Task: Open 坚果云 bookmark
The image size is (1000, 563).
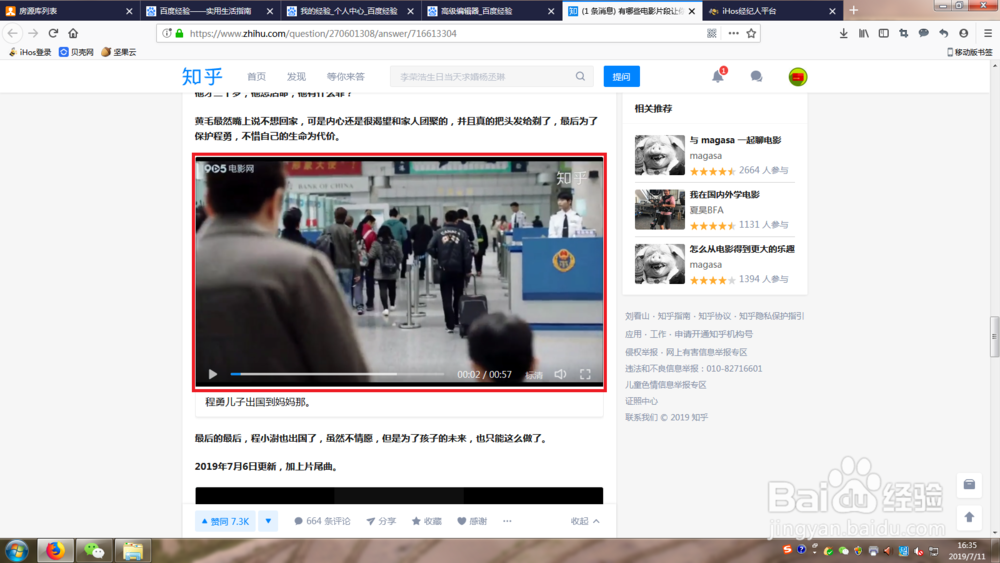Action: coord(119,52)
